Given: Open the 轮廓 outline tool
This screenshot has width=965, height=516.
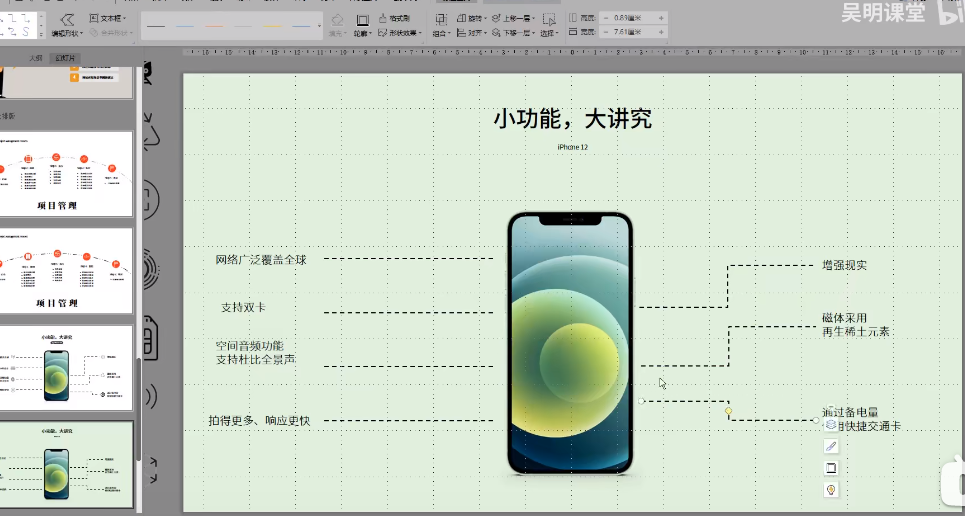Looking at the screenshot, I should (x=362, y=25).
